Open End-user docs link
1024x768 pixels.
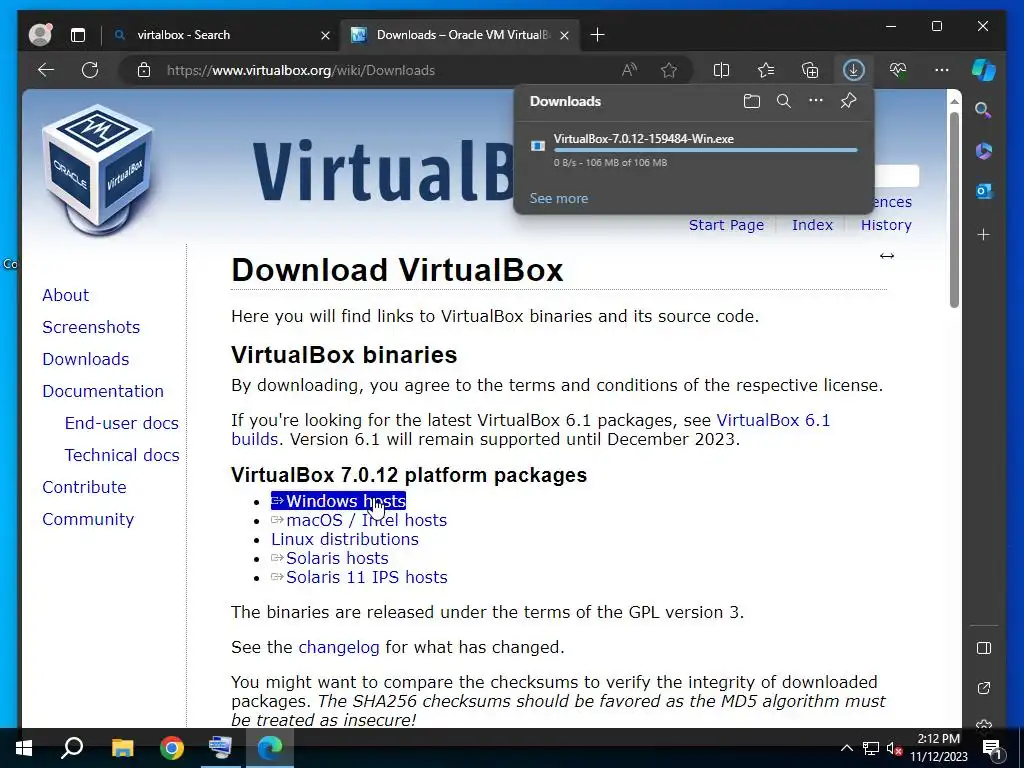pyautogui.click(x=121, y=423)
